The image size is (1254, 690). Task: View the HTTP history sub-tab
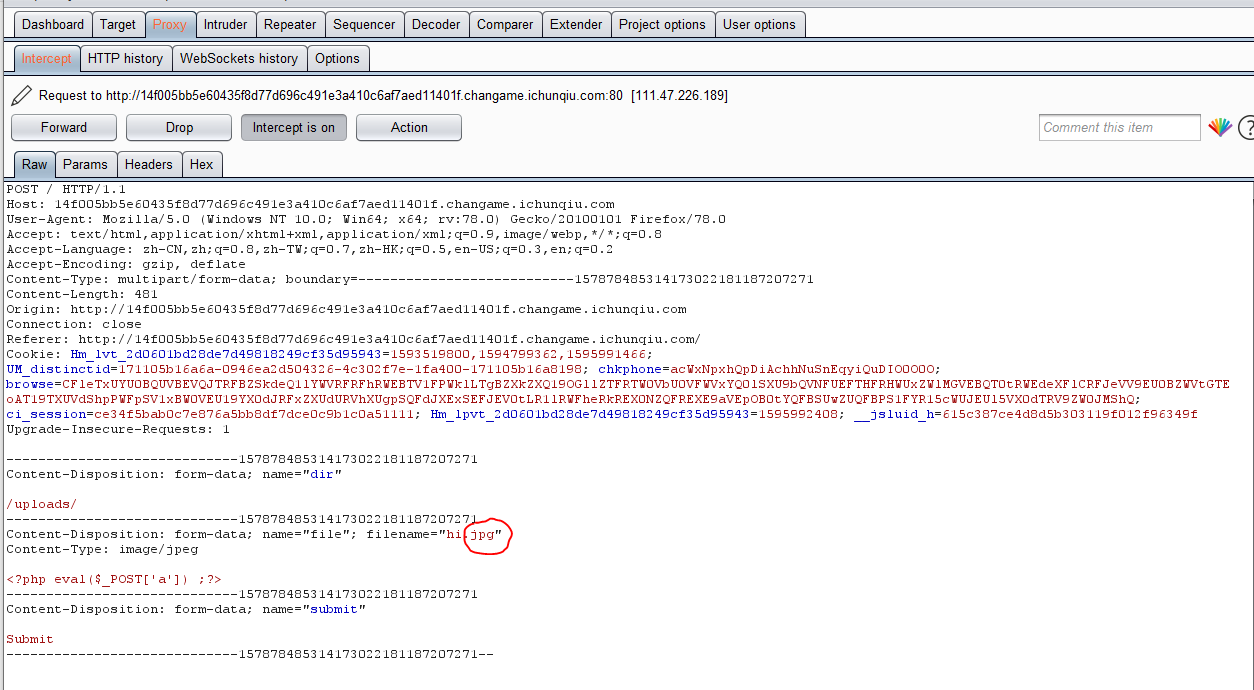(x=125, y=58)
